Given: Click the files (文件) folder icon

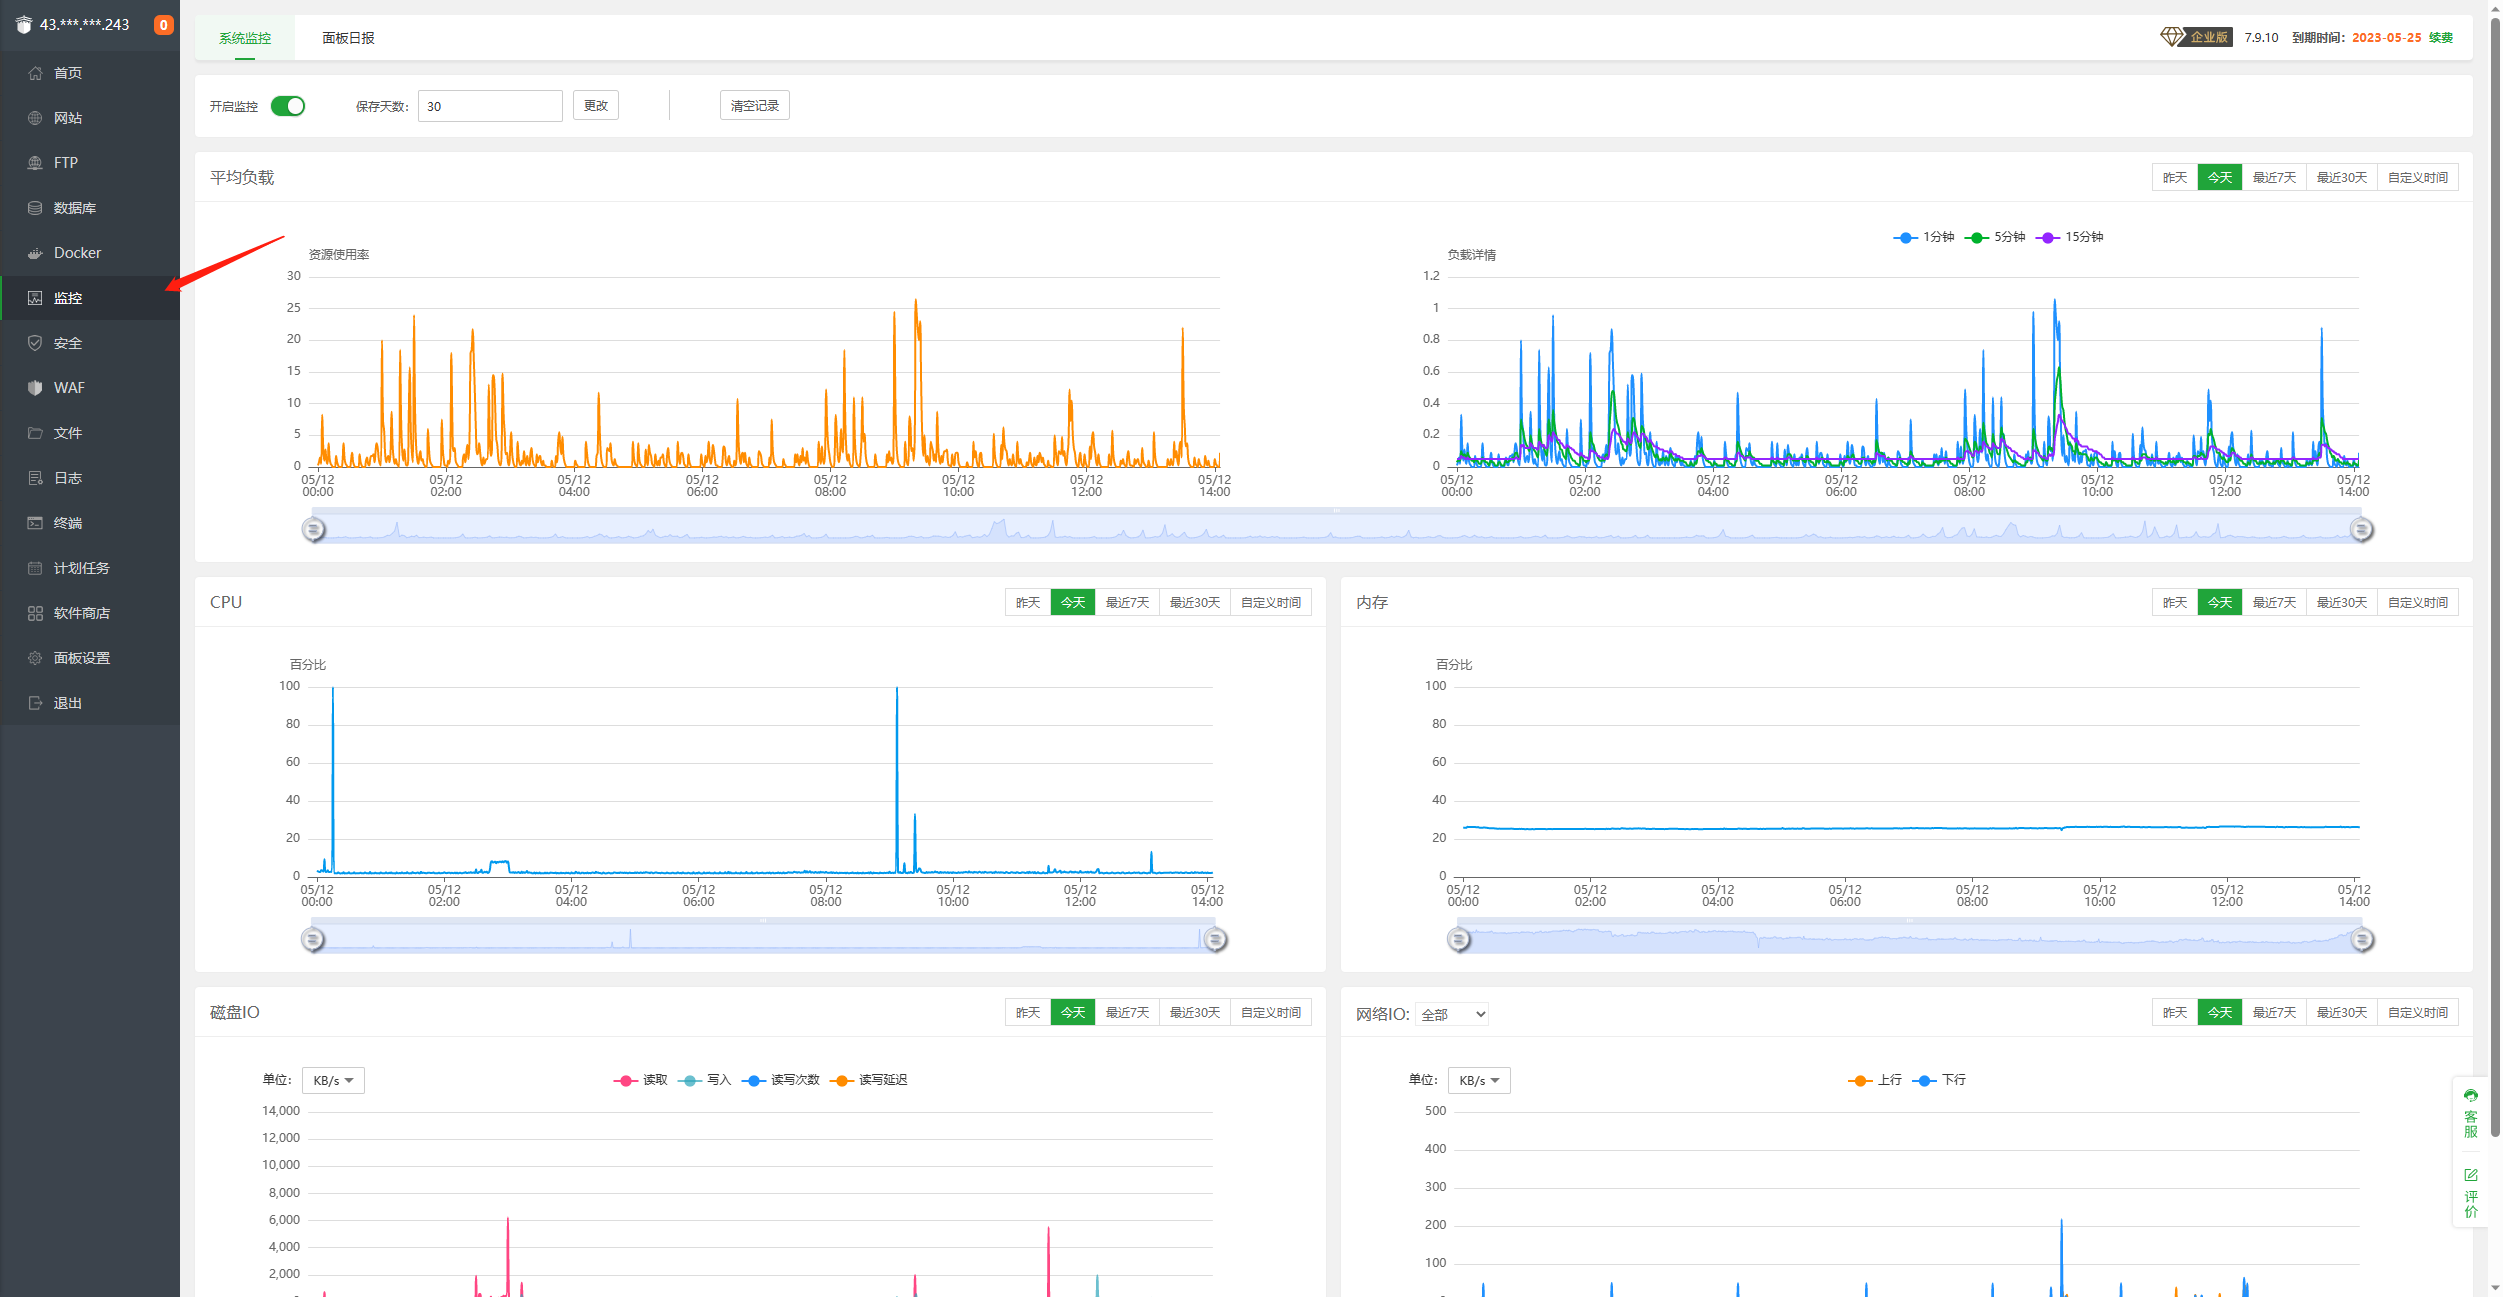Looking at the screenshot, I should click(x=35, y=433).
